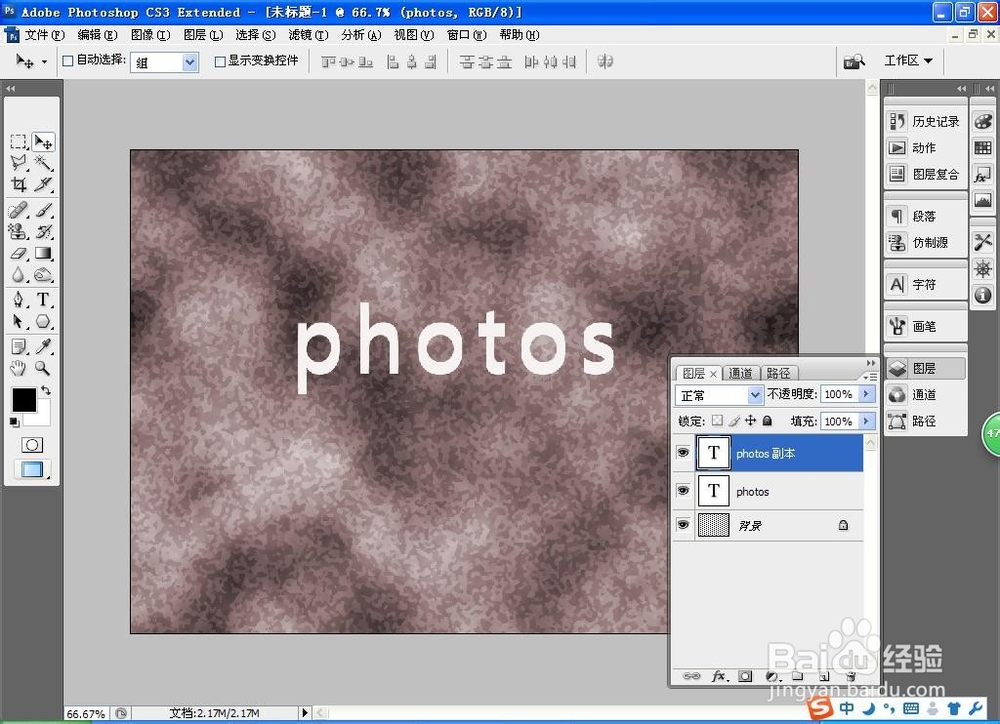
Task: Open the 图像 menu
Action: 150,34
